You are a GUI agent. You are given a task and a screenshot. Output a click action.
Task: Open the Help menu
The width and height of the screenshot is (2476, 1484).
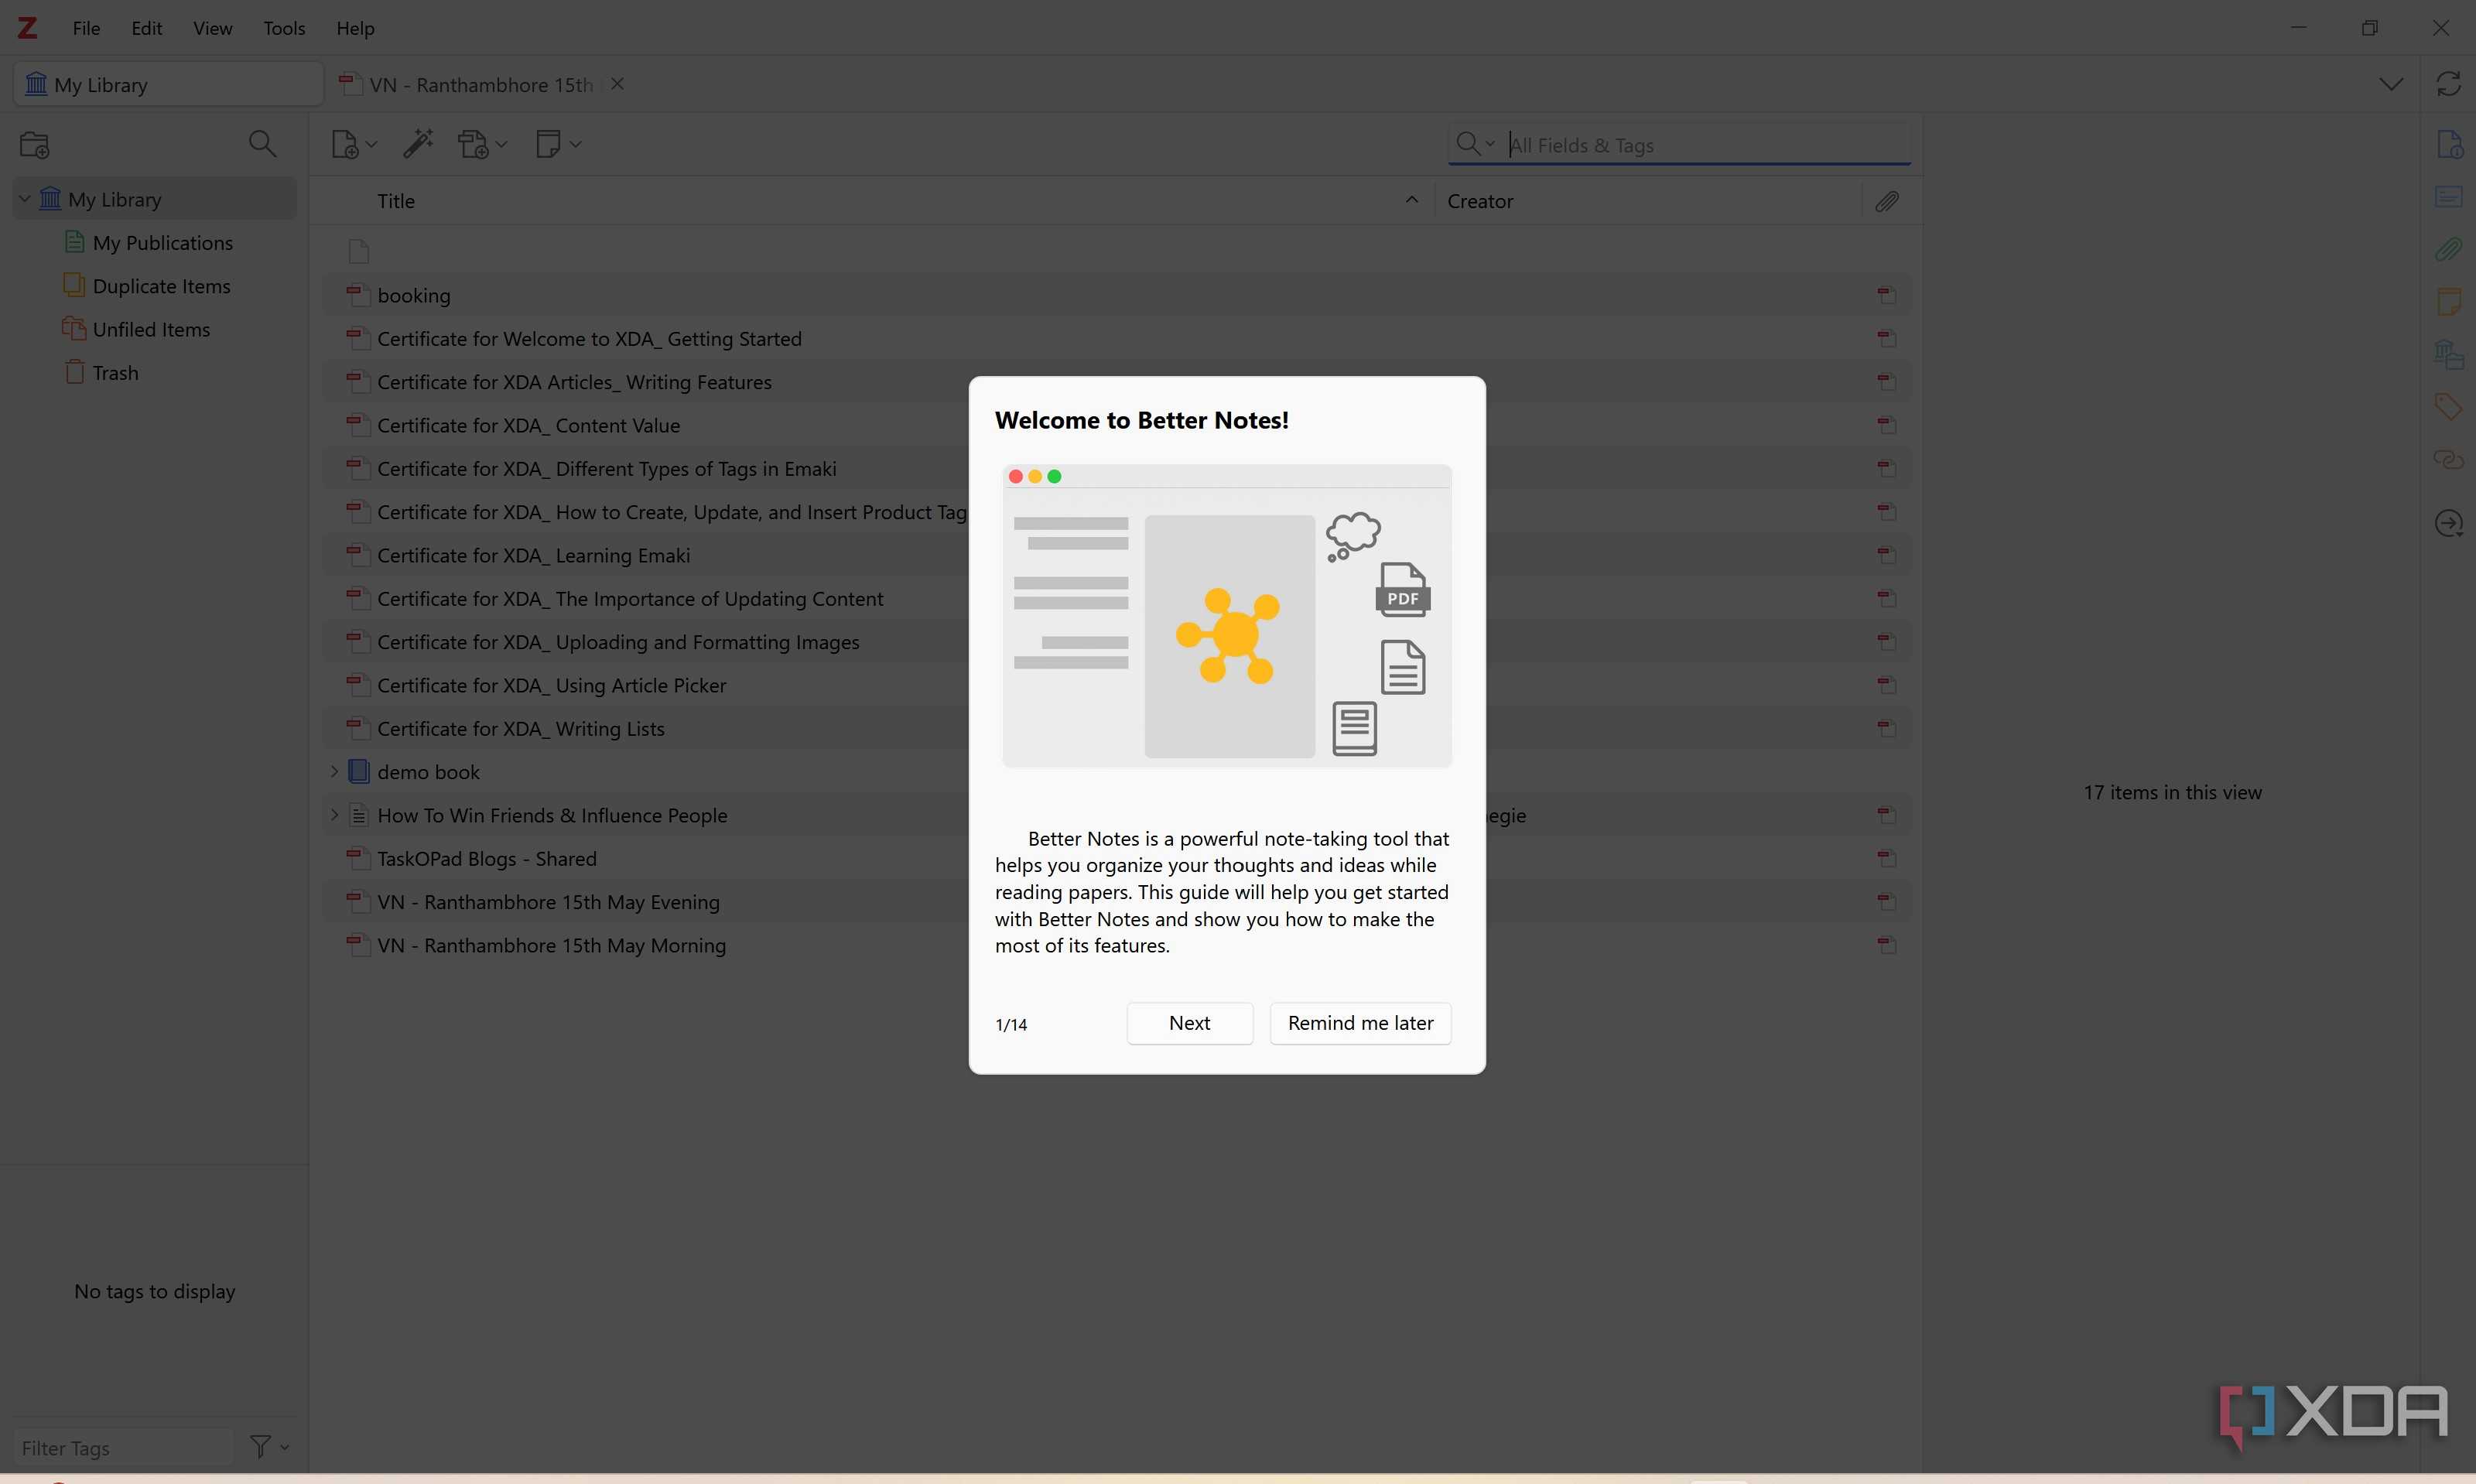coord(355,28)
